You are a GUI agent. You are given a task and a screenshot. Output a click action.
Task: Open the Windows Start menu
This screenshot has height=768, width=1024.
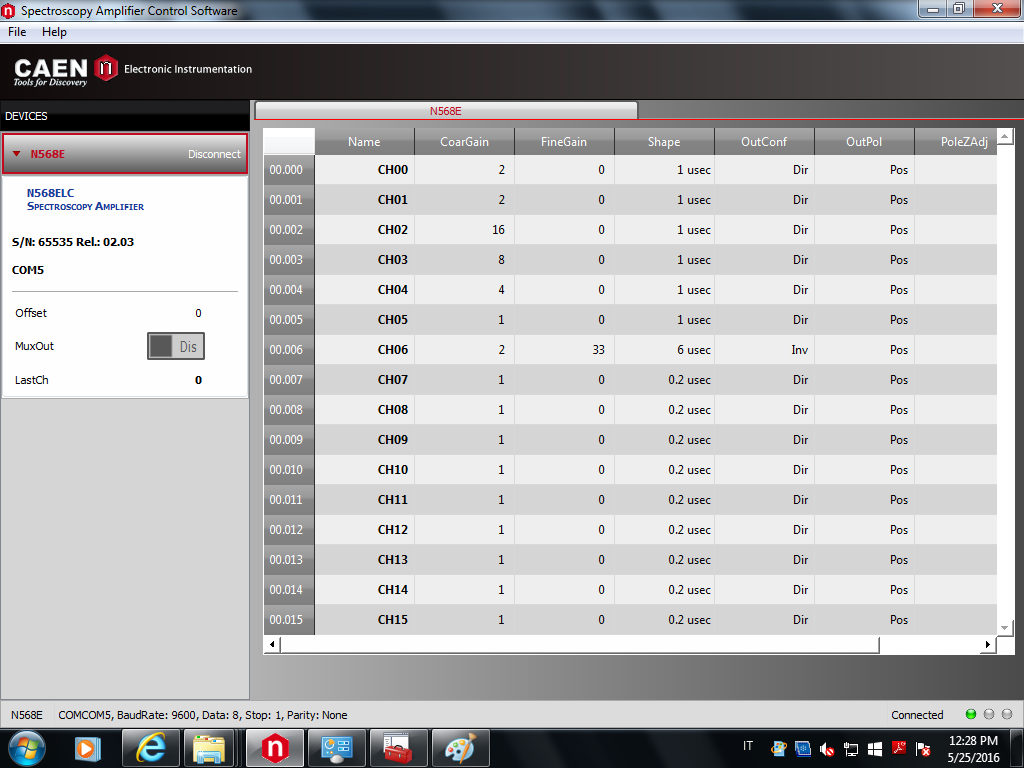tap(26, 748)
